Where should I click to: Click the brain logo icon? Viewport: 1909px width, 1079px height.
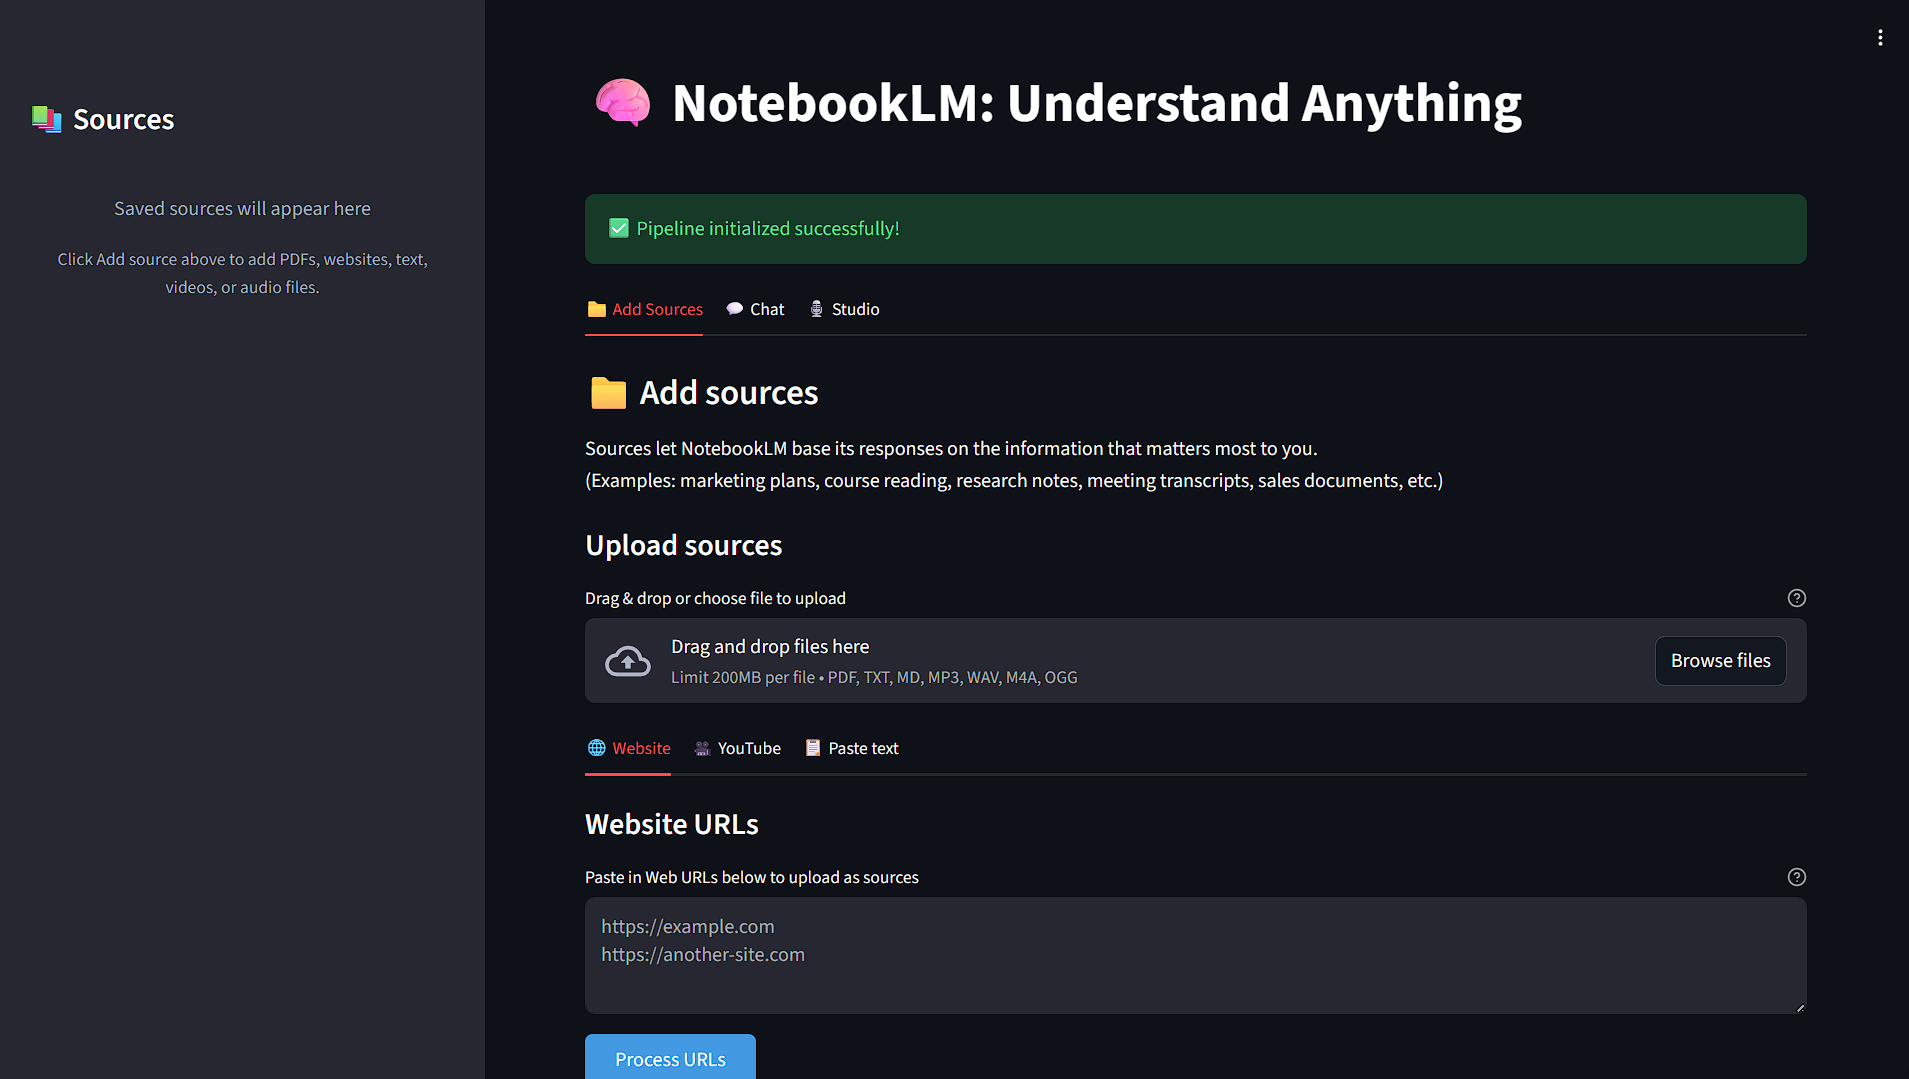coord(623,103)
